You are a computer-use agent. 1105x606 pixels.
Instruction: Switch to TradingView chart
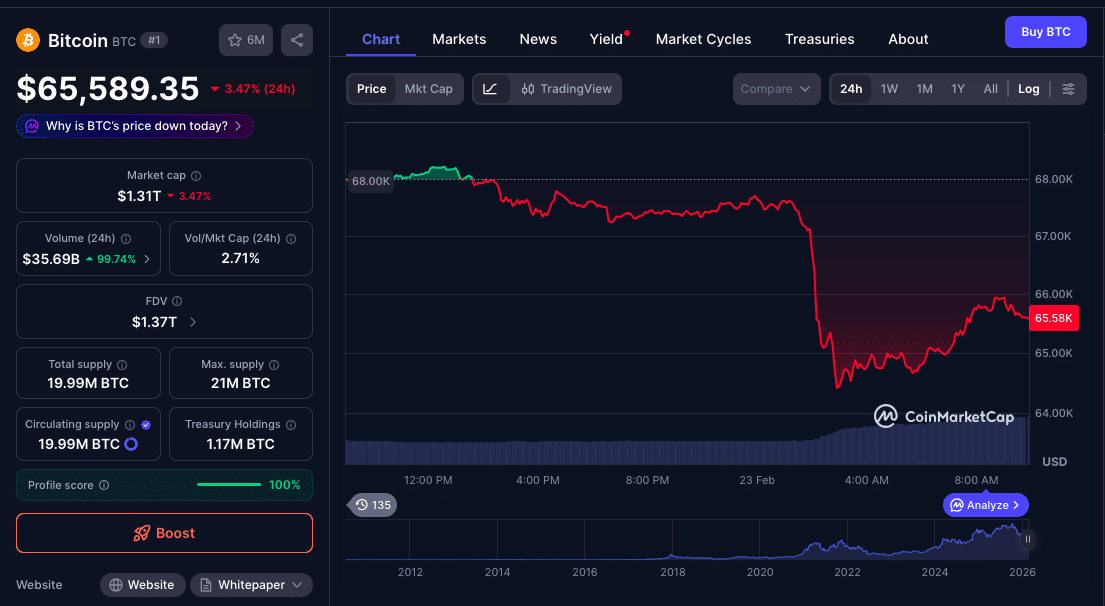pos(566,89)
